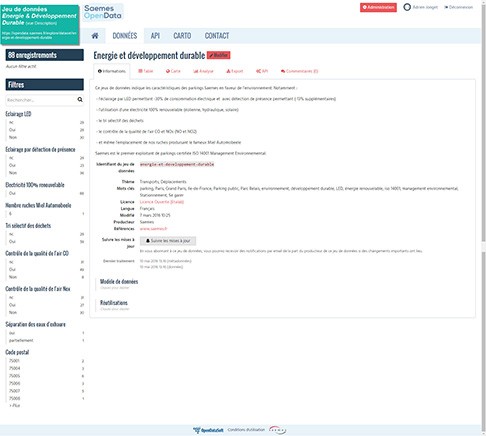486x436 pixels.
Task: Open the Saemes OpenData logo
Action: (x=103, y=12)
